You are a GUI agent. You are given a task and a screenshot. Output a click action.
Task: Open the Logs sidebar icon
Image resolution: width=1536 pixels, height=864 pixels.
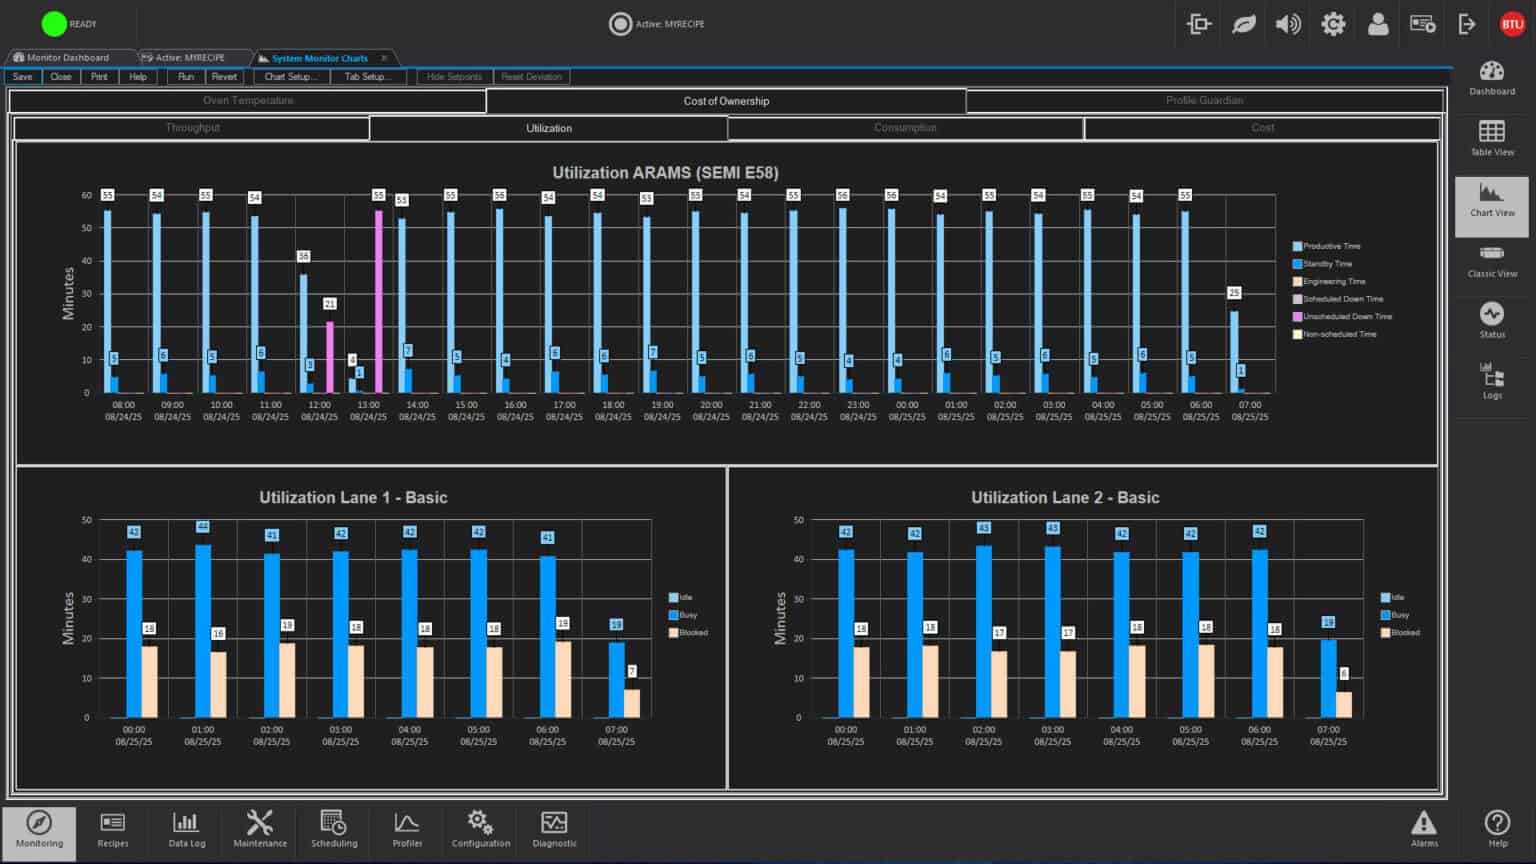1491,381
